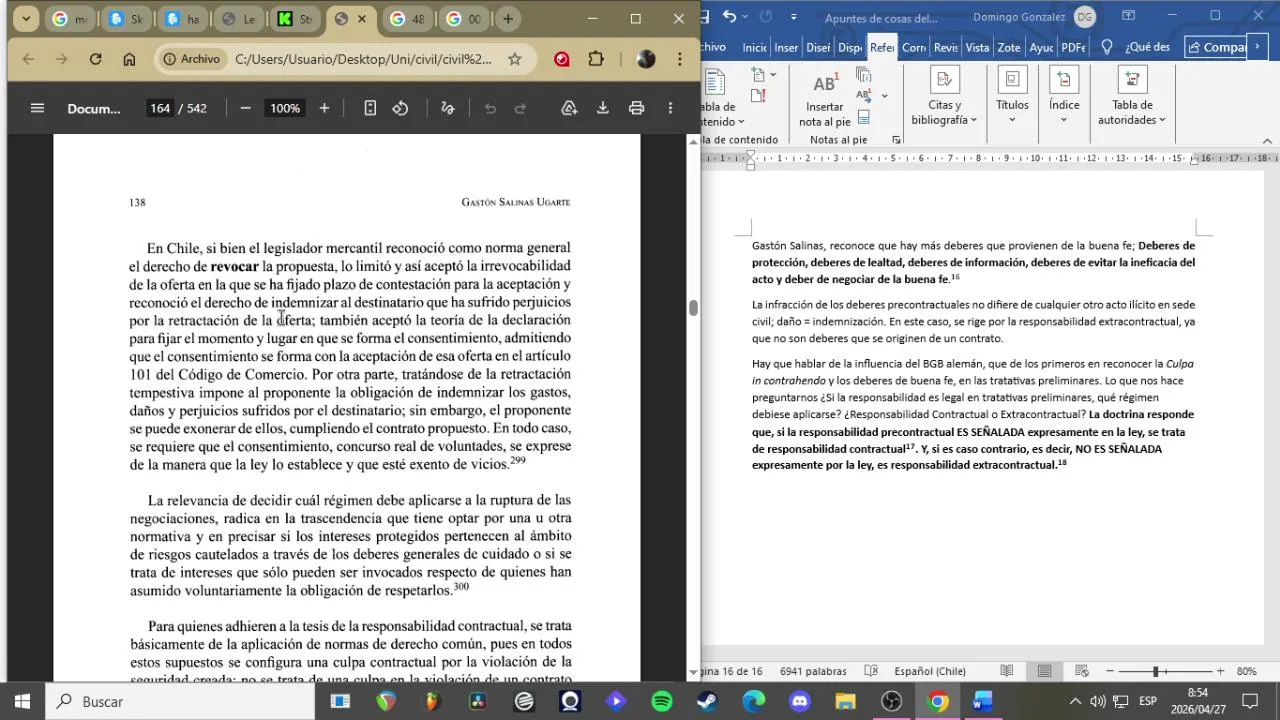This screenshot has height=720, width=1280.
Task: Expand Tabla de autoridades dropdown
Action: point(1162,120)
